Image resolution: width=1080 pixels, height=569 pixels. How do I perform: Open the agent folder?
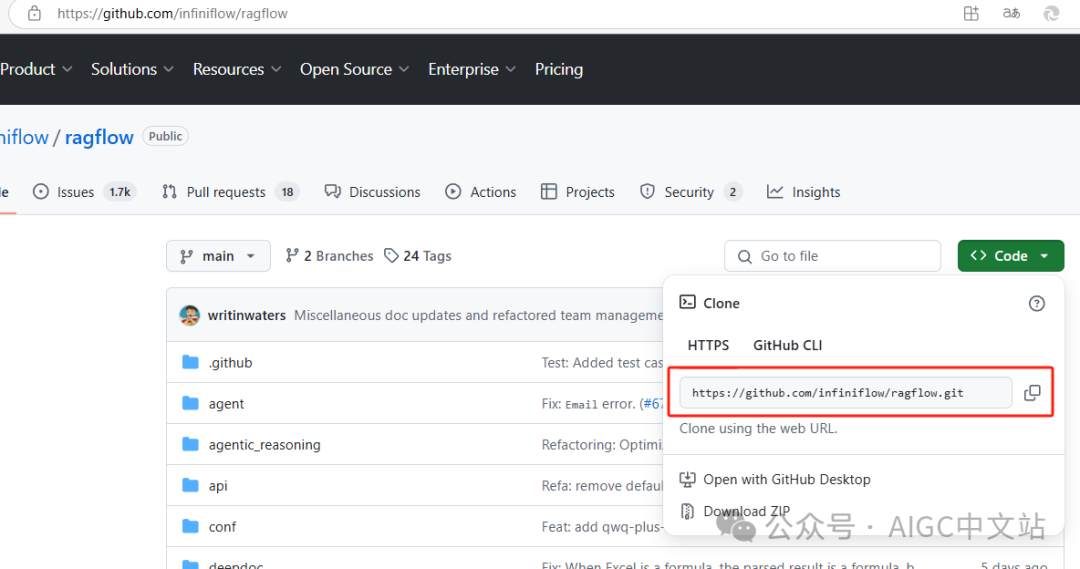(227, 404)
